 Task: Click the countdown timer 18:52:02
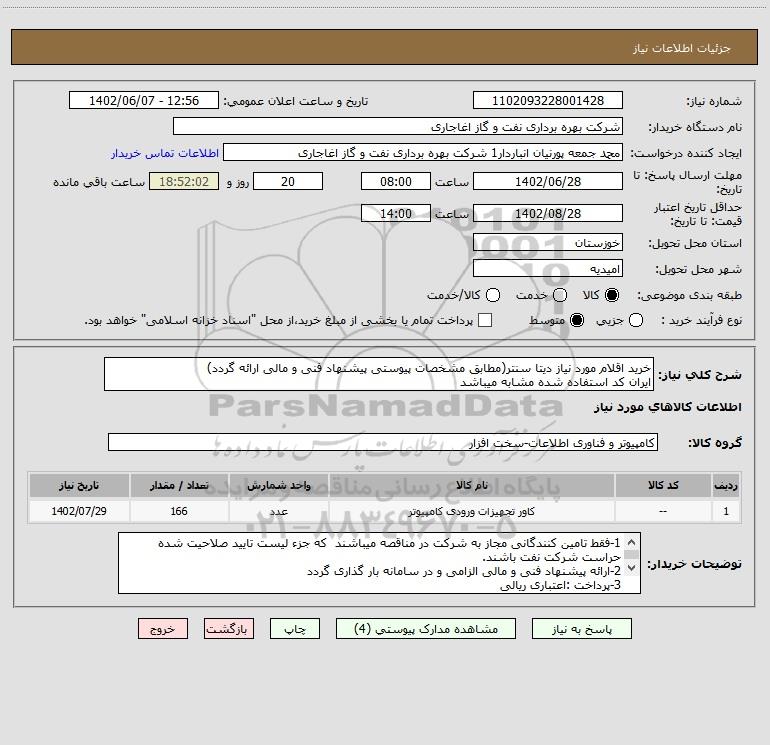pyautogui.click(x=184, y=181)
